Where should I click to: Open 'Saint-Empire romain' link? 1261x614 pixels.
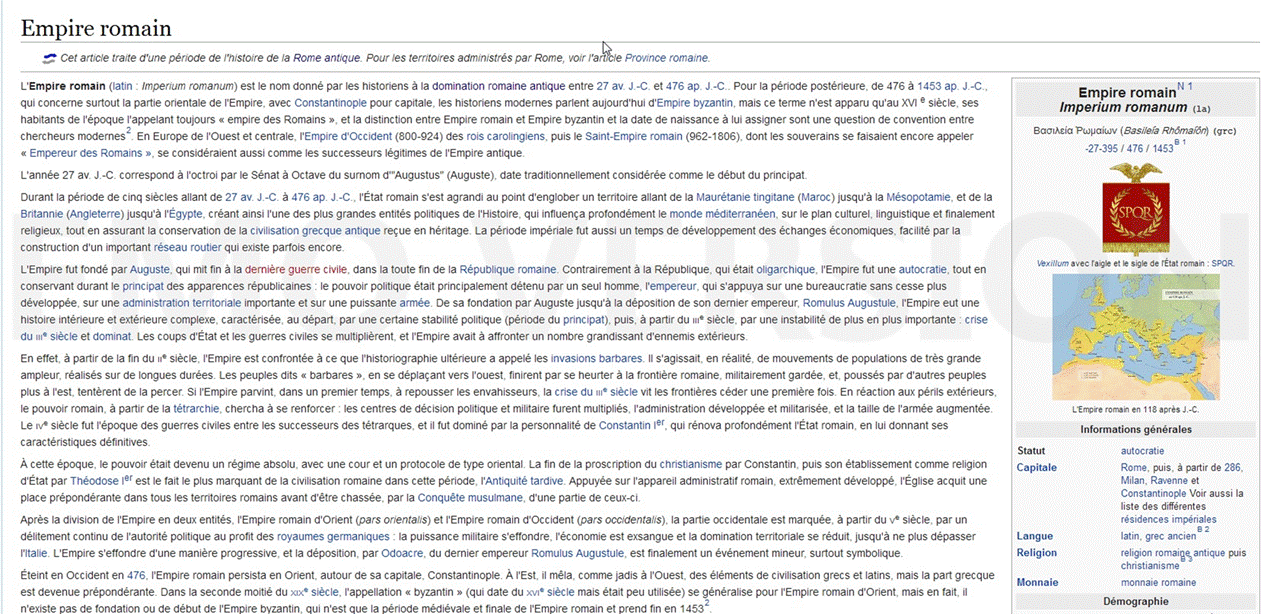(x=635, y=136)
